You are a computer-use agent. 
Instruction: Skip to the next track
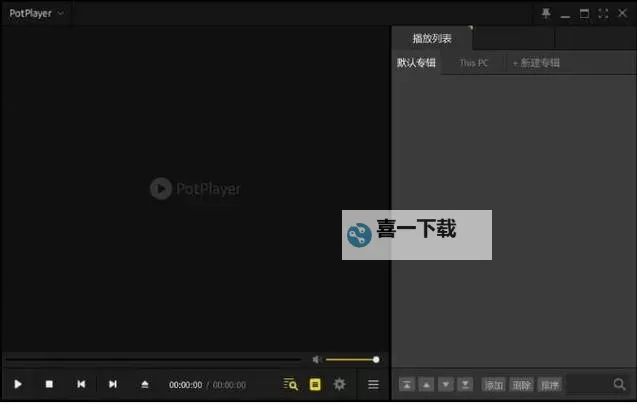(113, 384)
